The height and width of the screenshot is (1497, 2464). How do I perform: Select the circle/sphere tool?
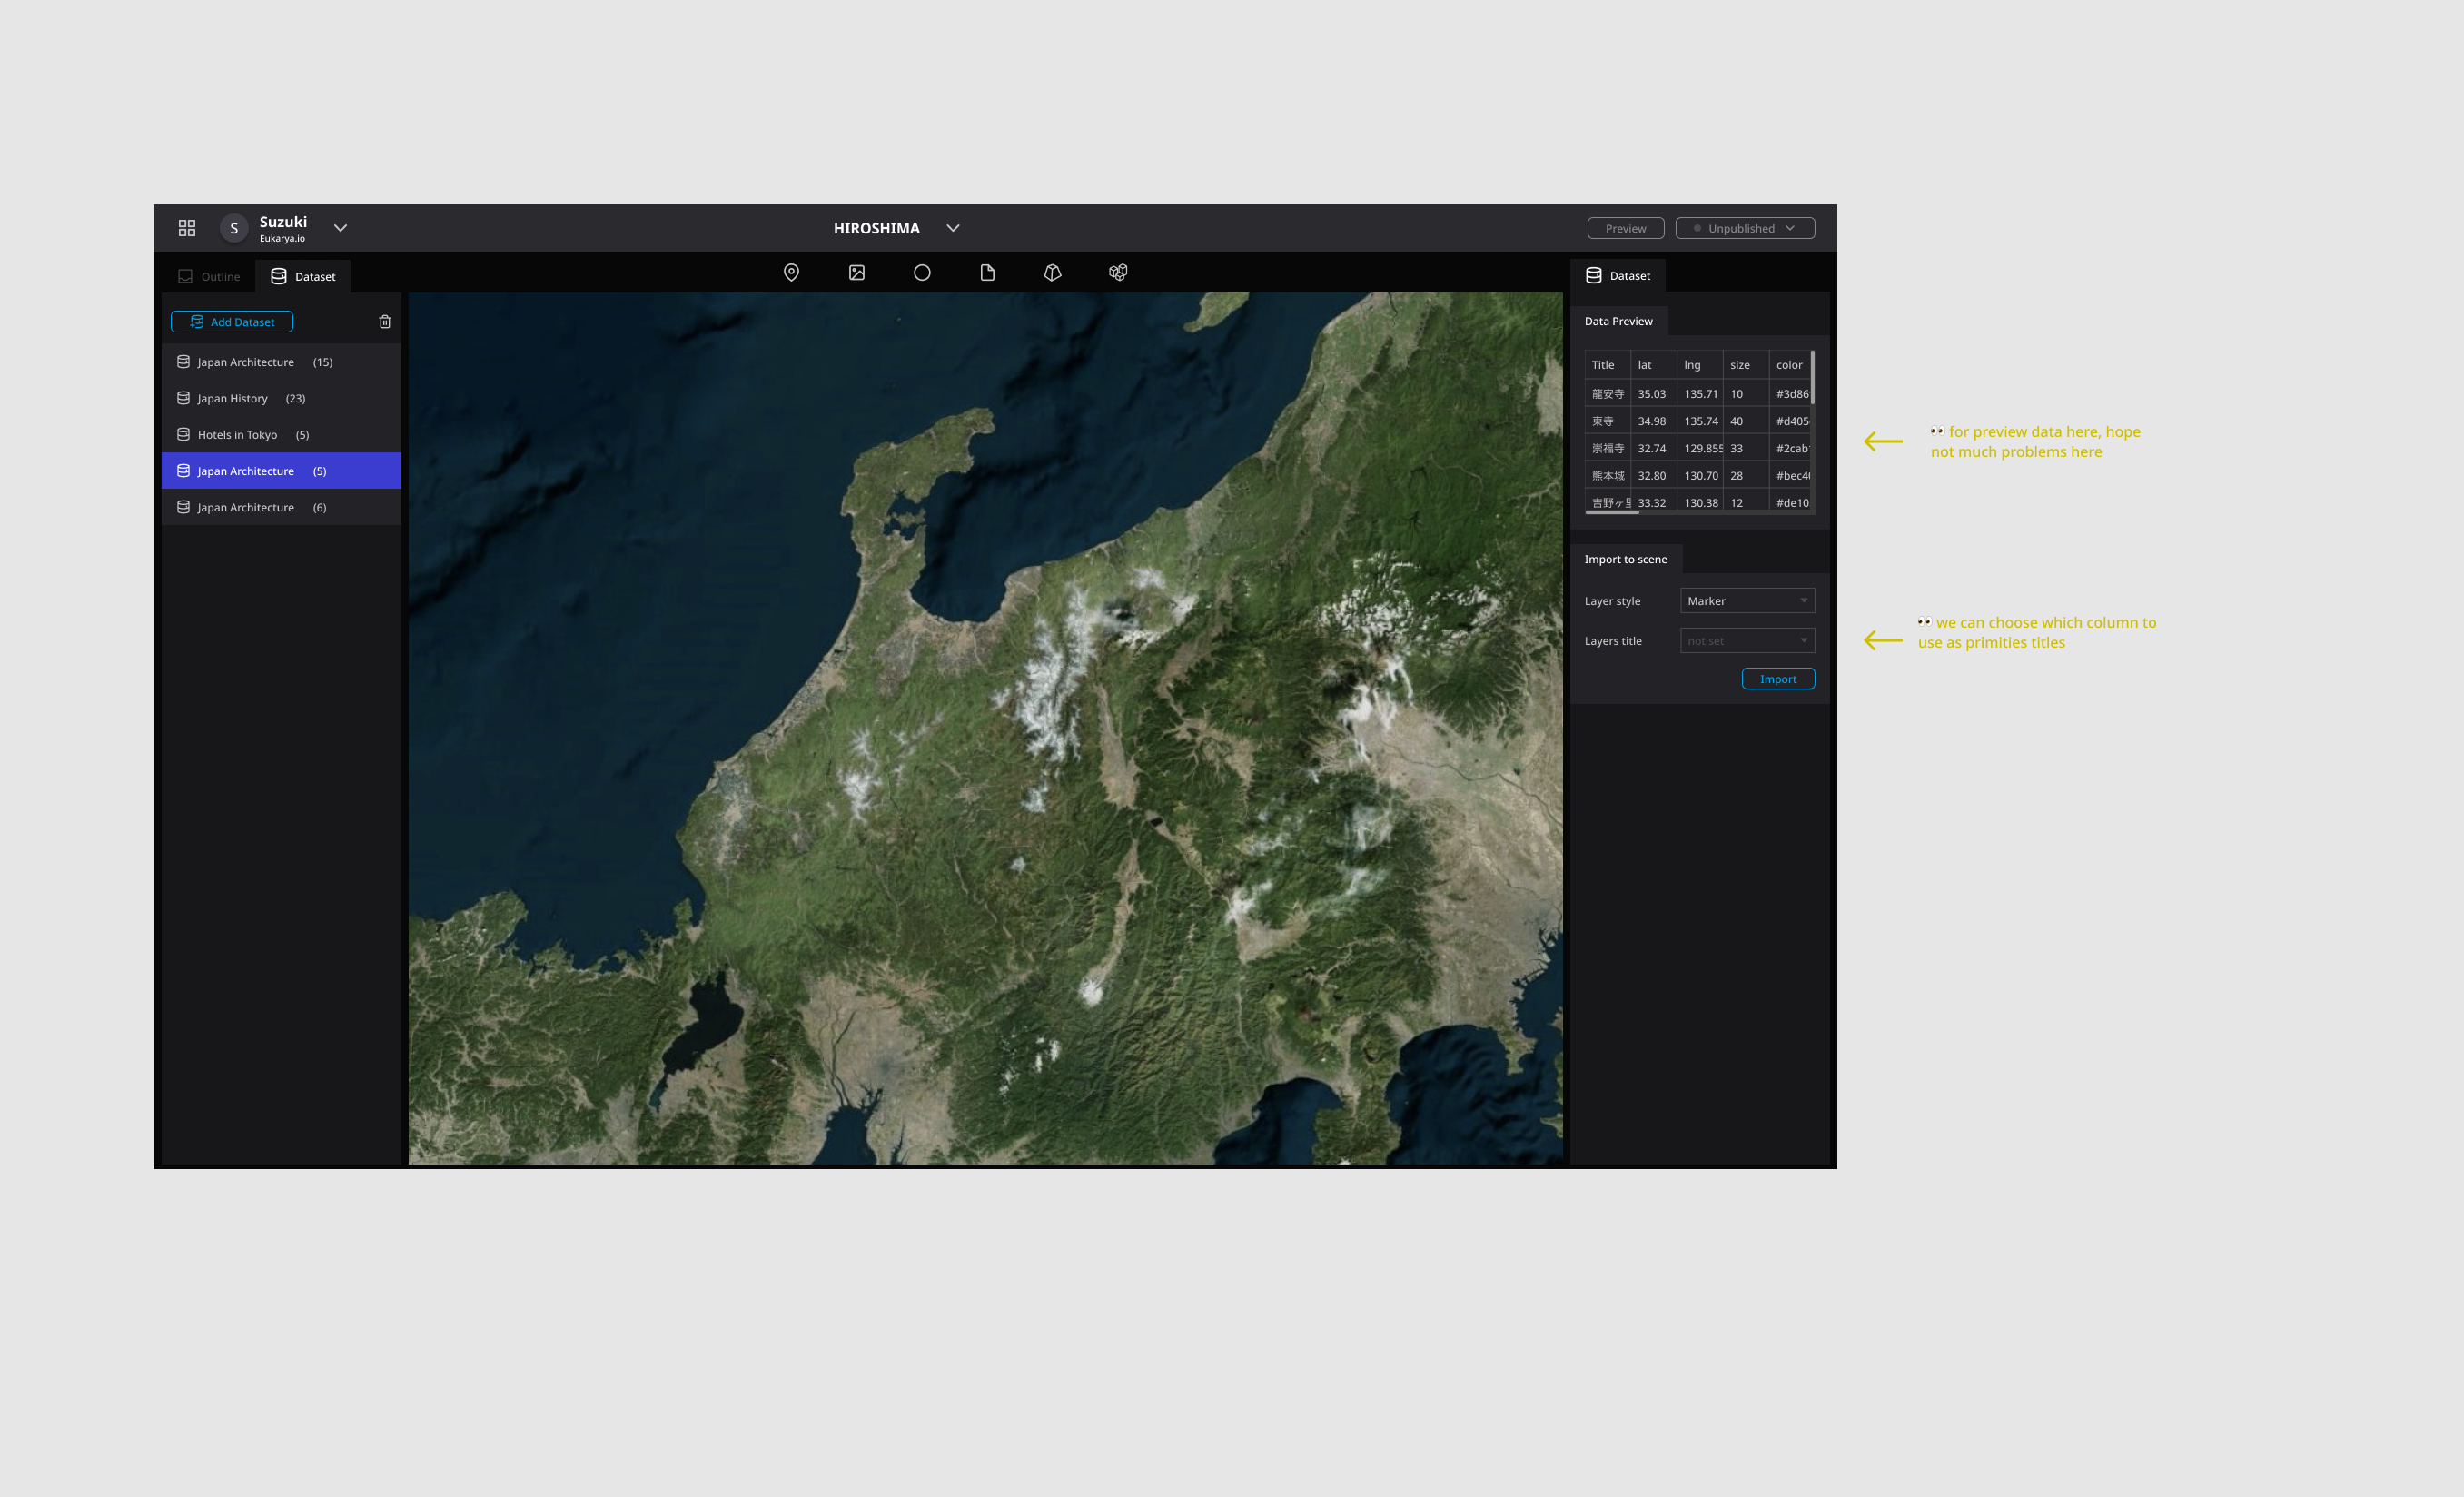point(922,272)
